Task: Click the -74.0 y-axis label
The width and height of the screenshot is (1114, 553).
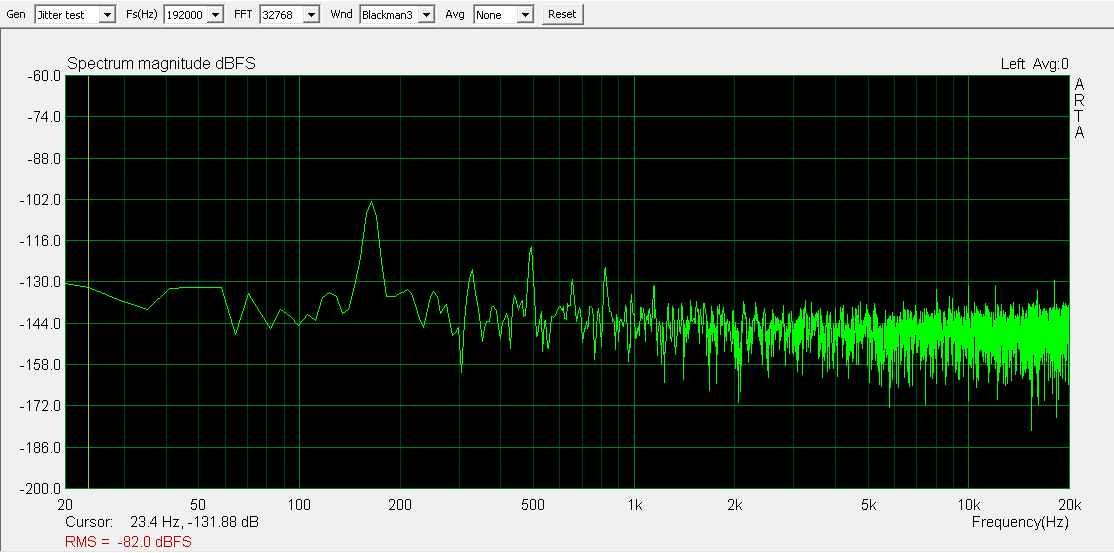Action: (x=45, y=117)
